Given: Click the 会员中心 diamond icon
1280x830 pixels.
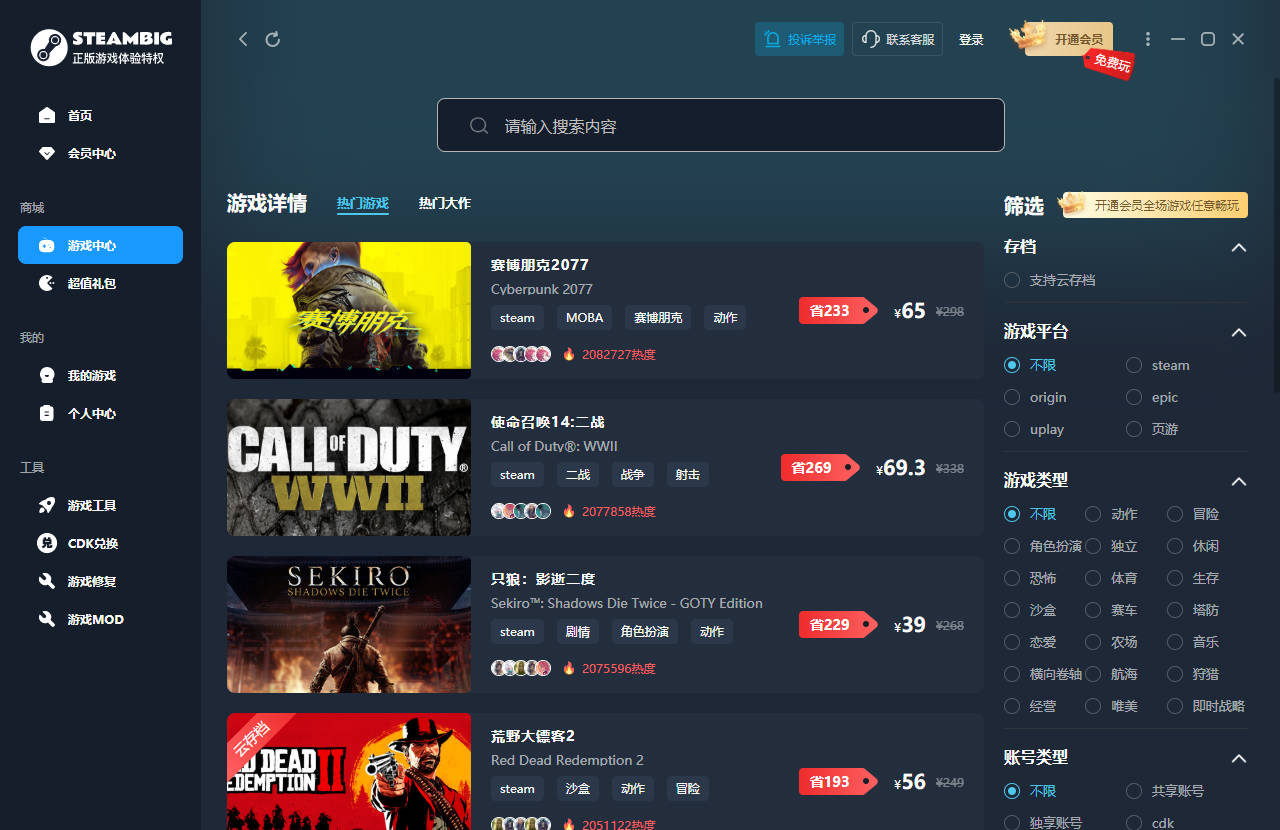Looking at the screenshot, I should pyautogui.click(x=47, y=154).
